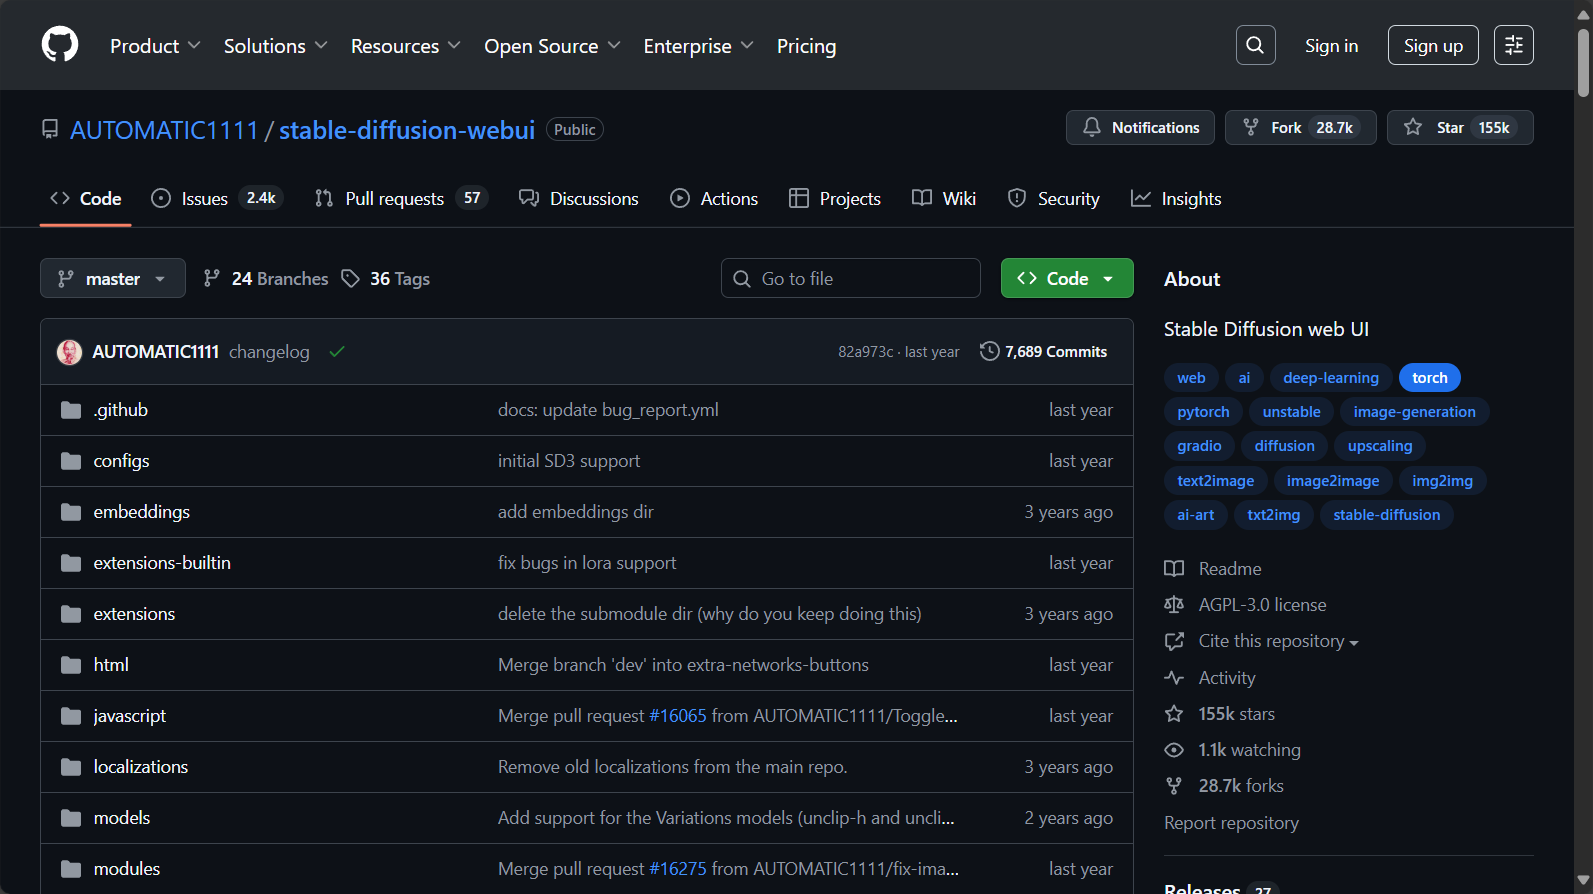Click the .github folder icon
The height and width of the screenshot is (894, 1593).
71,410
